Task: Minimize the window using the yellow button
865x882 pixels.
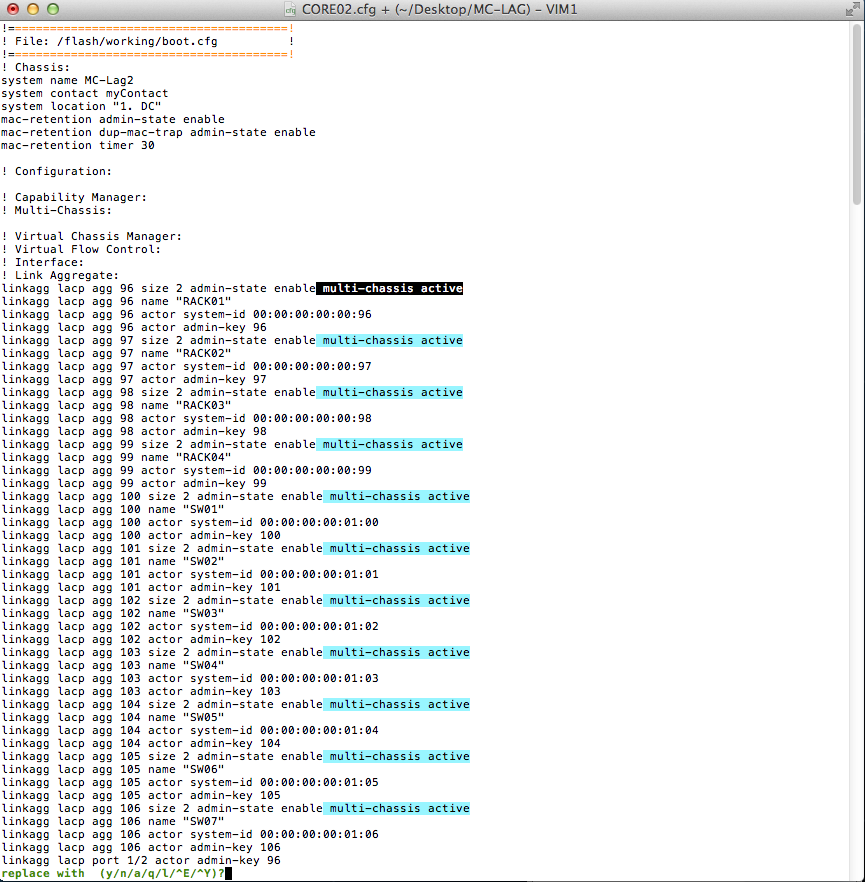Action: click(x=32, y=9)
